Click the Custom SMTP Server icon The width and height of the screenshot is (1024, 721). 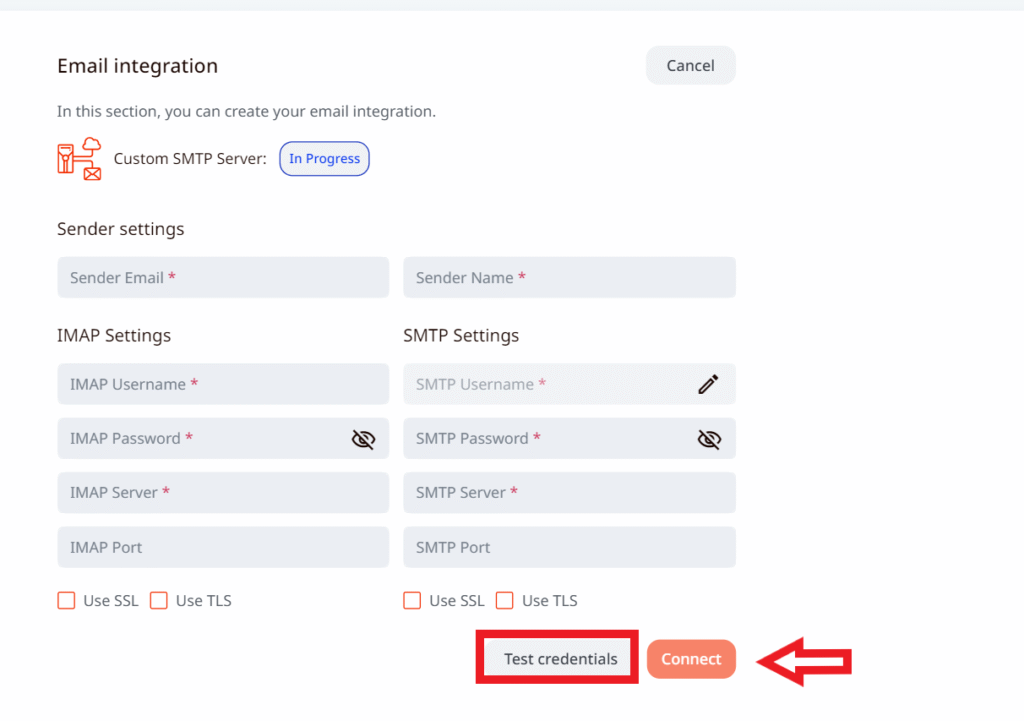(79, 158)
